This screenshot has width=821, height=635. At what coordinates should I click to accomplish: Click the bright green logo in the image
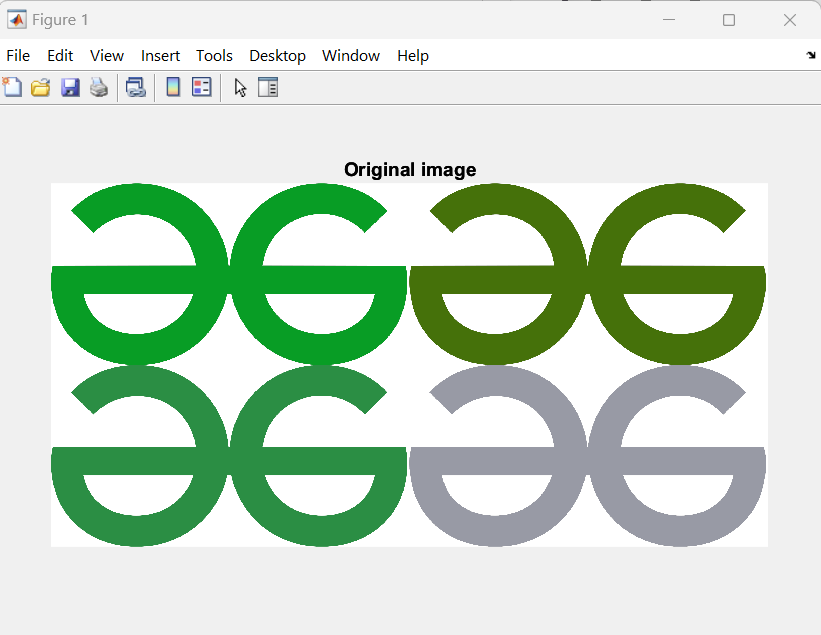click(229, 274)
